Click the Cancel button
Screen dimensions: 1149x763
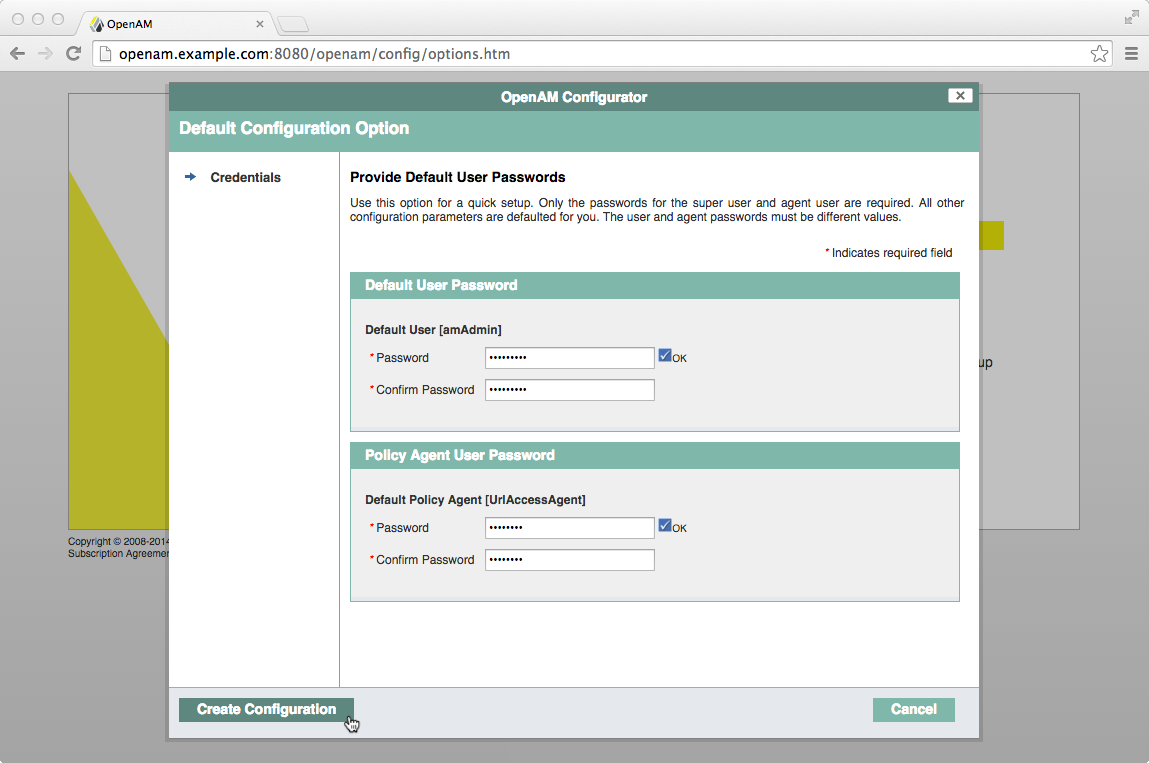point(913,709)
